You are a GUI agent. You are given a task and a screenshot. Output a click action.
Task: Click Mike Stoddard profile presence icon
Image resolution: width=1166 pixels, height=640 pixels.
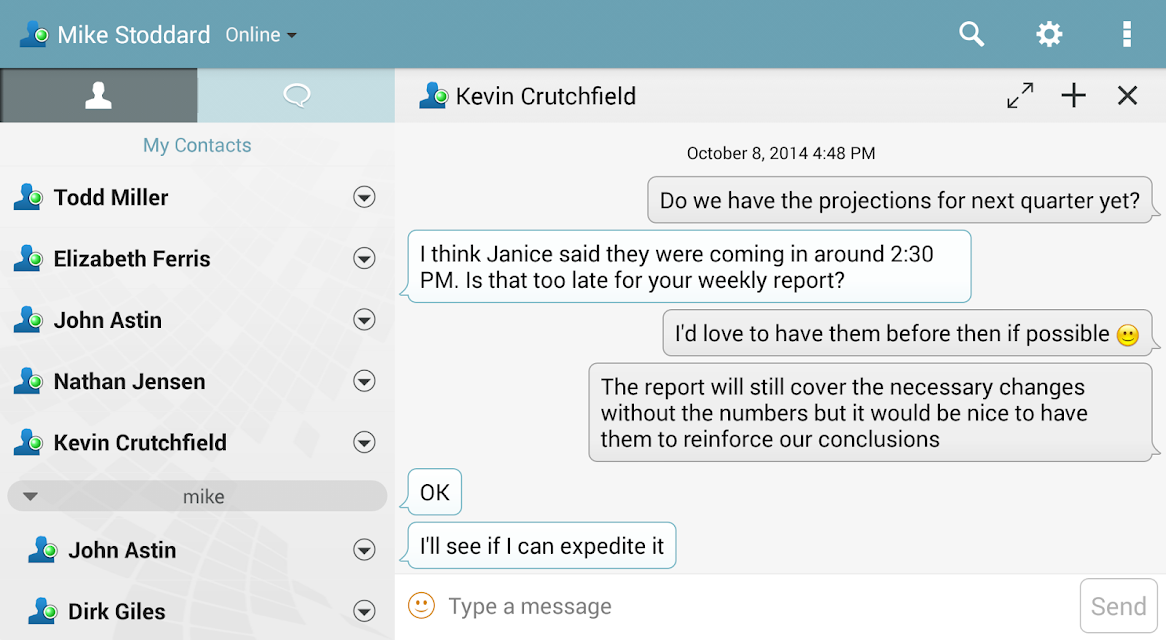coord(34,34)
